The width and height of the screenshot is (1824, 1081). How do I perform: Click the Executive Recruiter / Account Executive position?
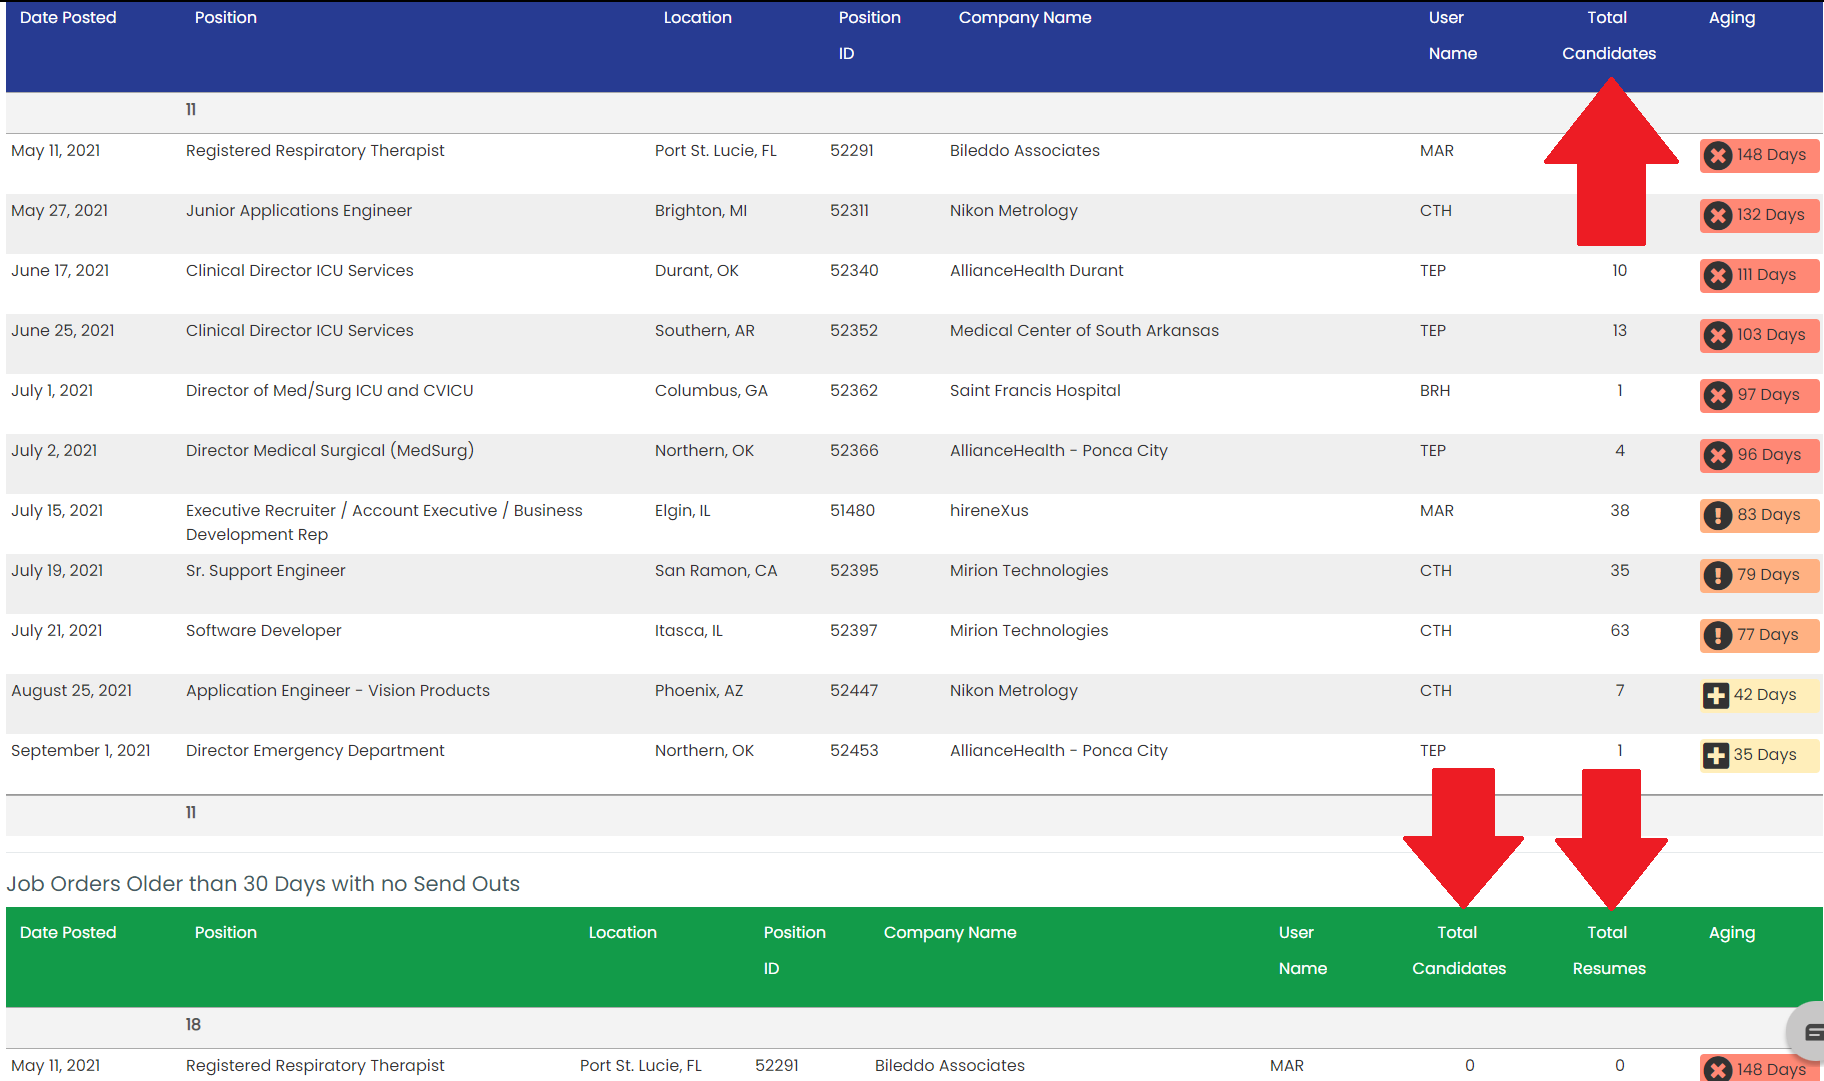point(384,523)
